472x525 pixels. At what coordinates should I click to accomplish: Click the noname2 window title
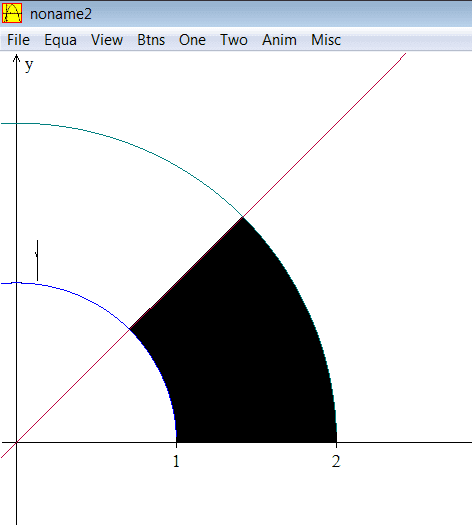coord(61,14)
